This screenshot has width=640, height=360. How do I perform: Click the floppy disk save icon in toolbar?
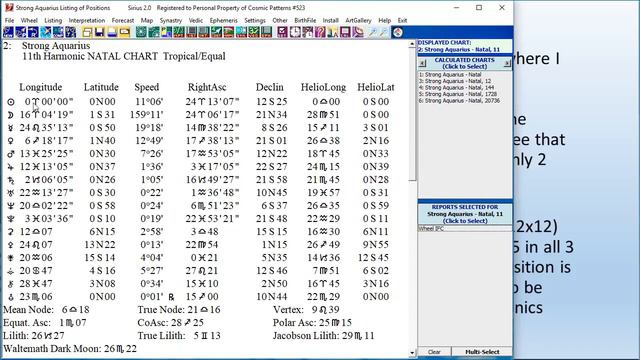coord(99,32)
